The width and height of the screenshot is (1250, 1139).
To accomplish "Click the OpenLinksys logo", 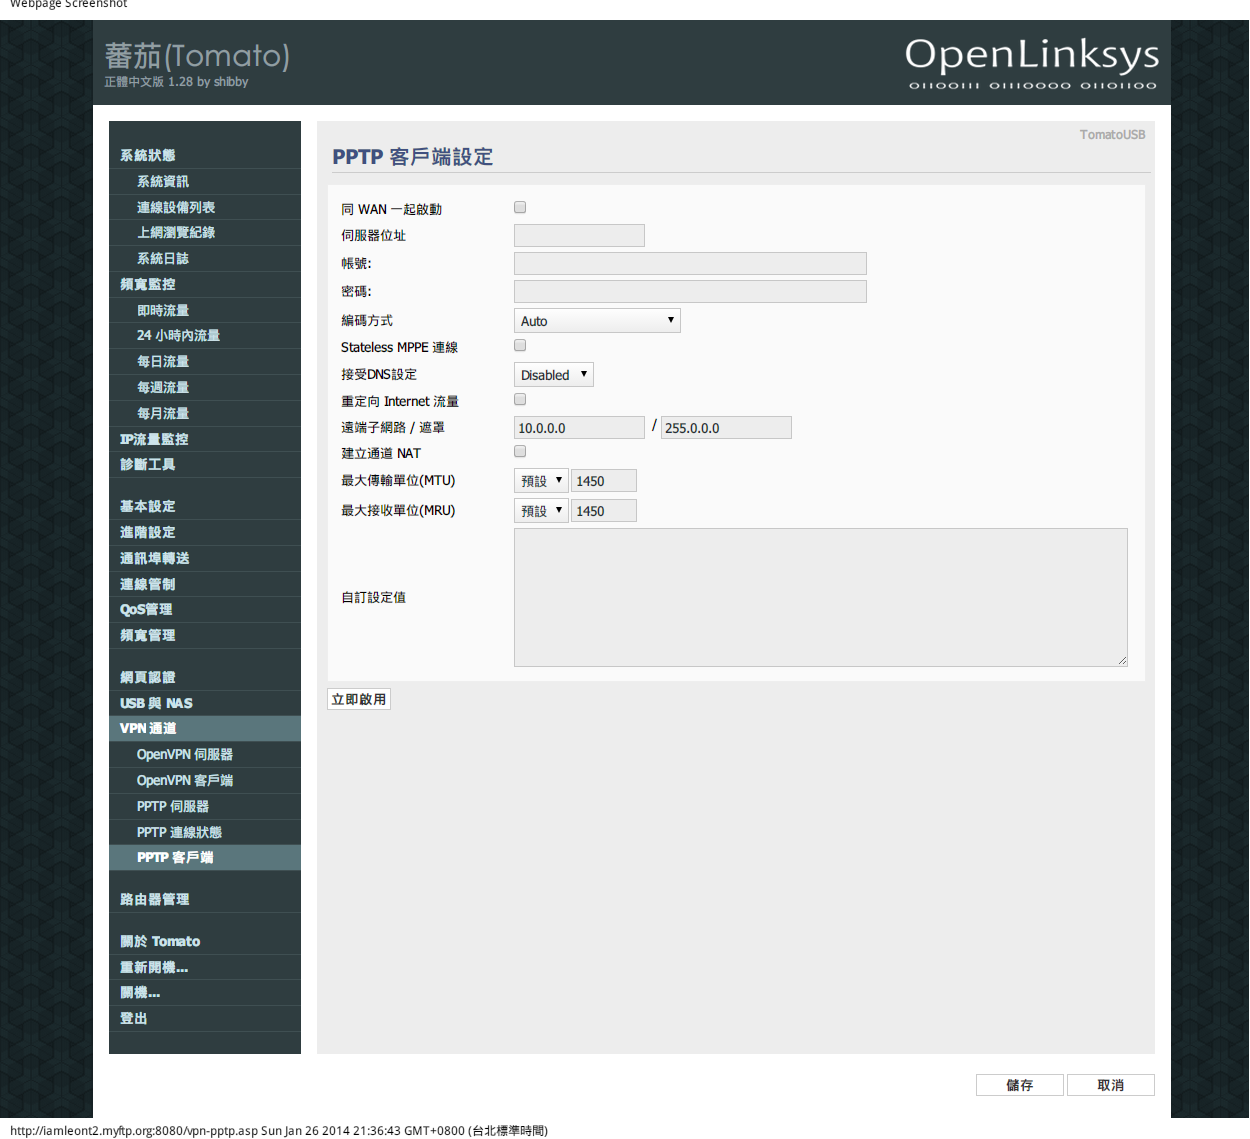I will click(1032, 62).
